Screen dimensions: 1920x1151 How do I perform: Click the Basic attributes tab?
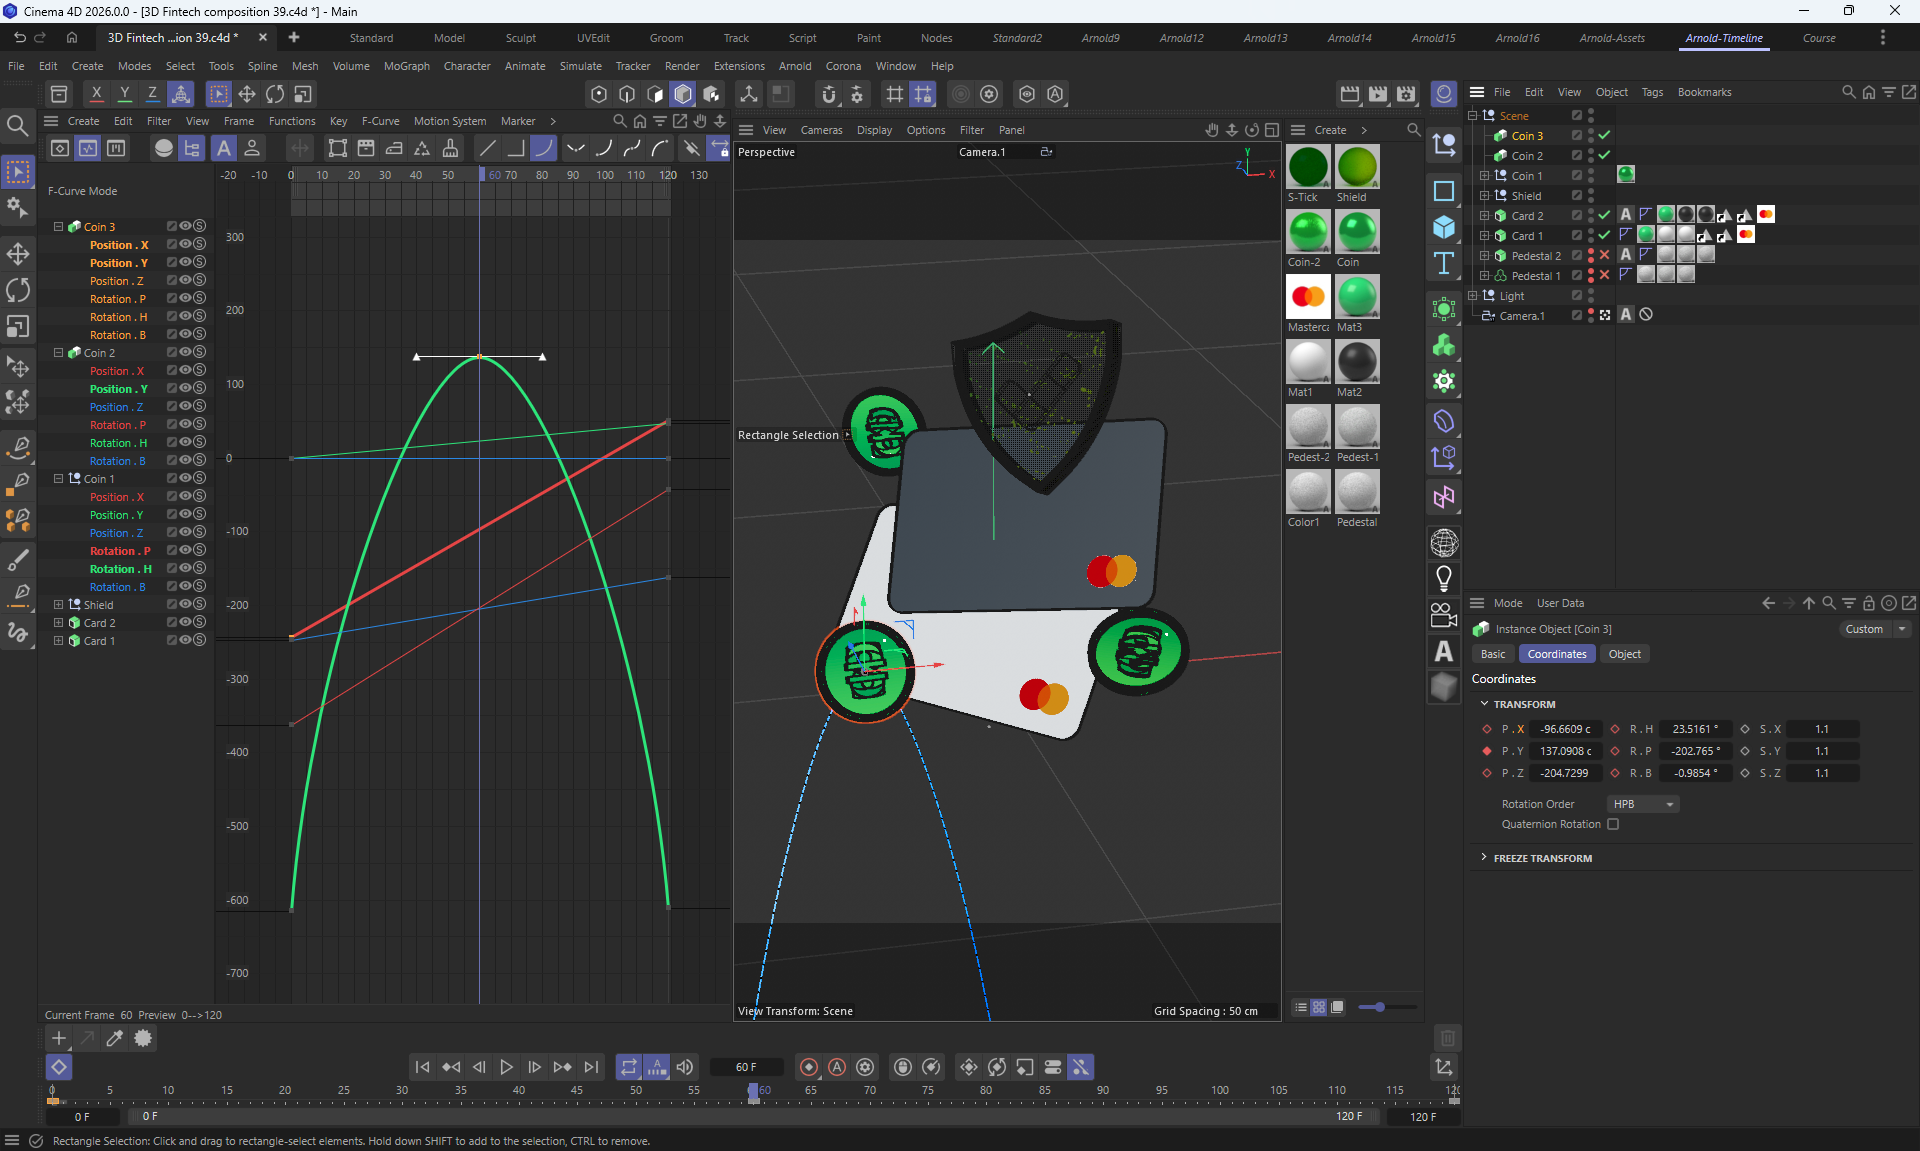coord(1492,654)
